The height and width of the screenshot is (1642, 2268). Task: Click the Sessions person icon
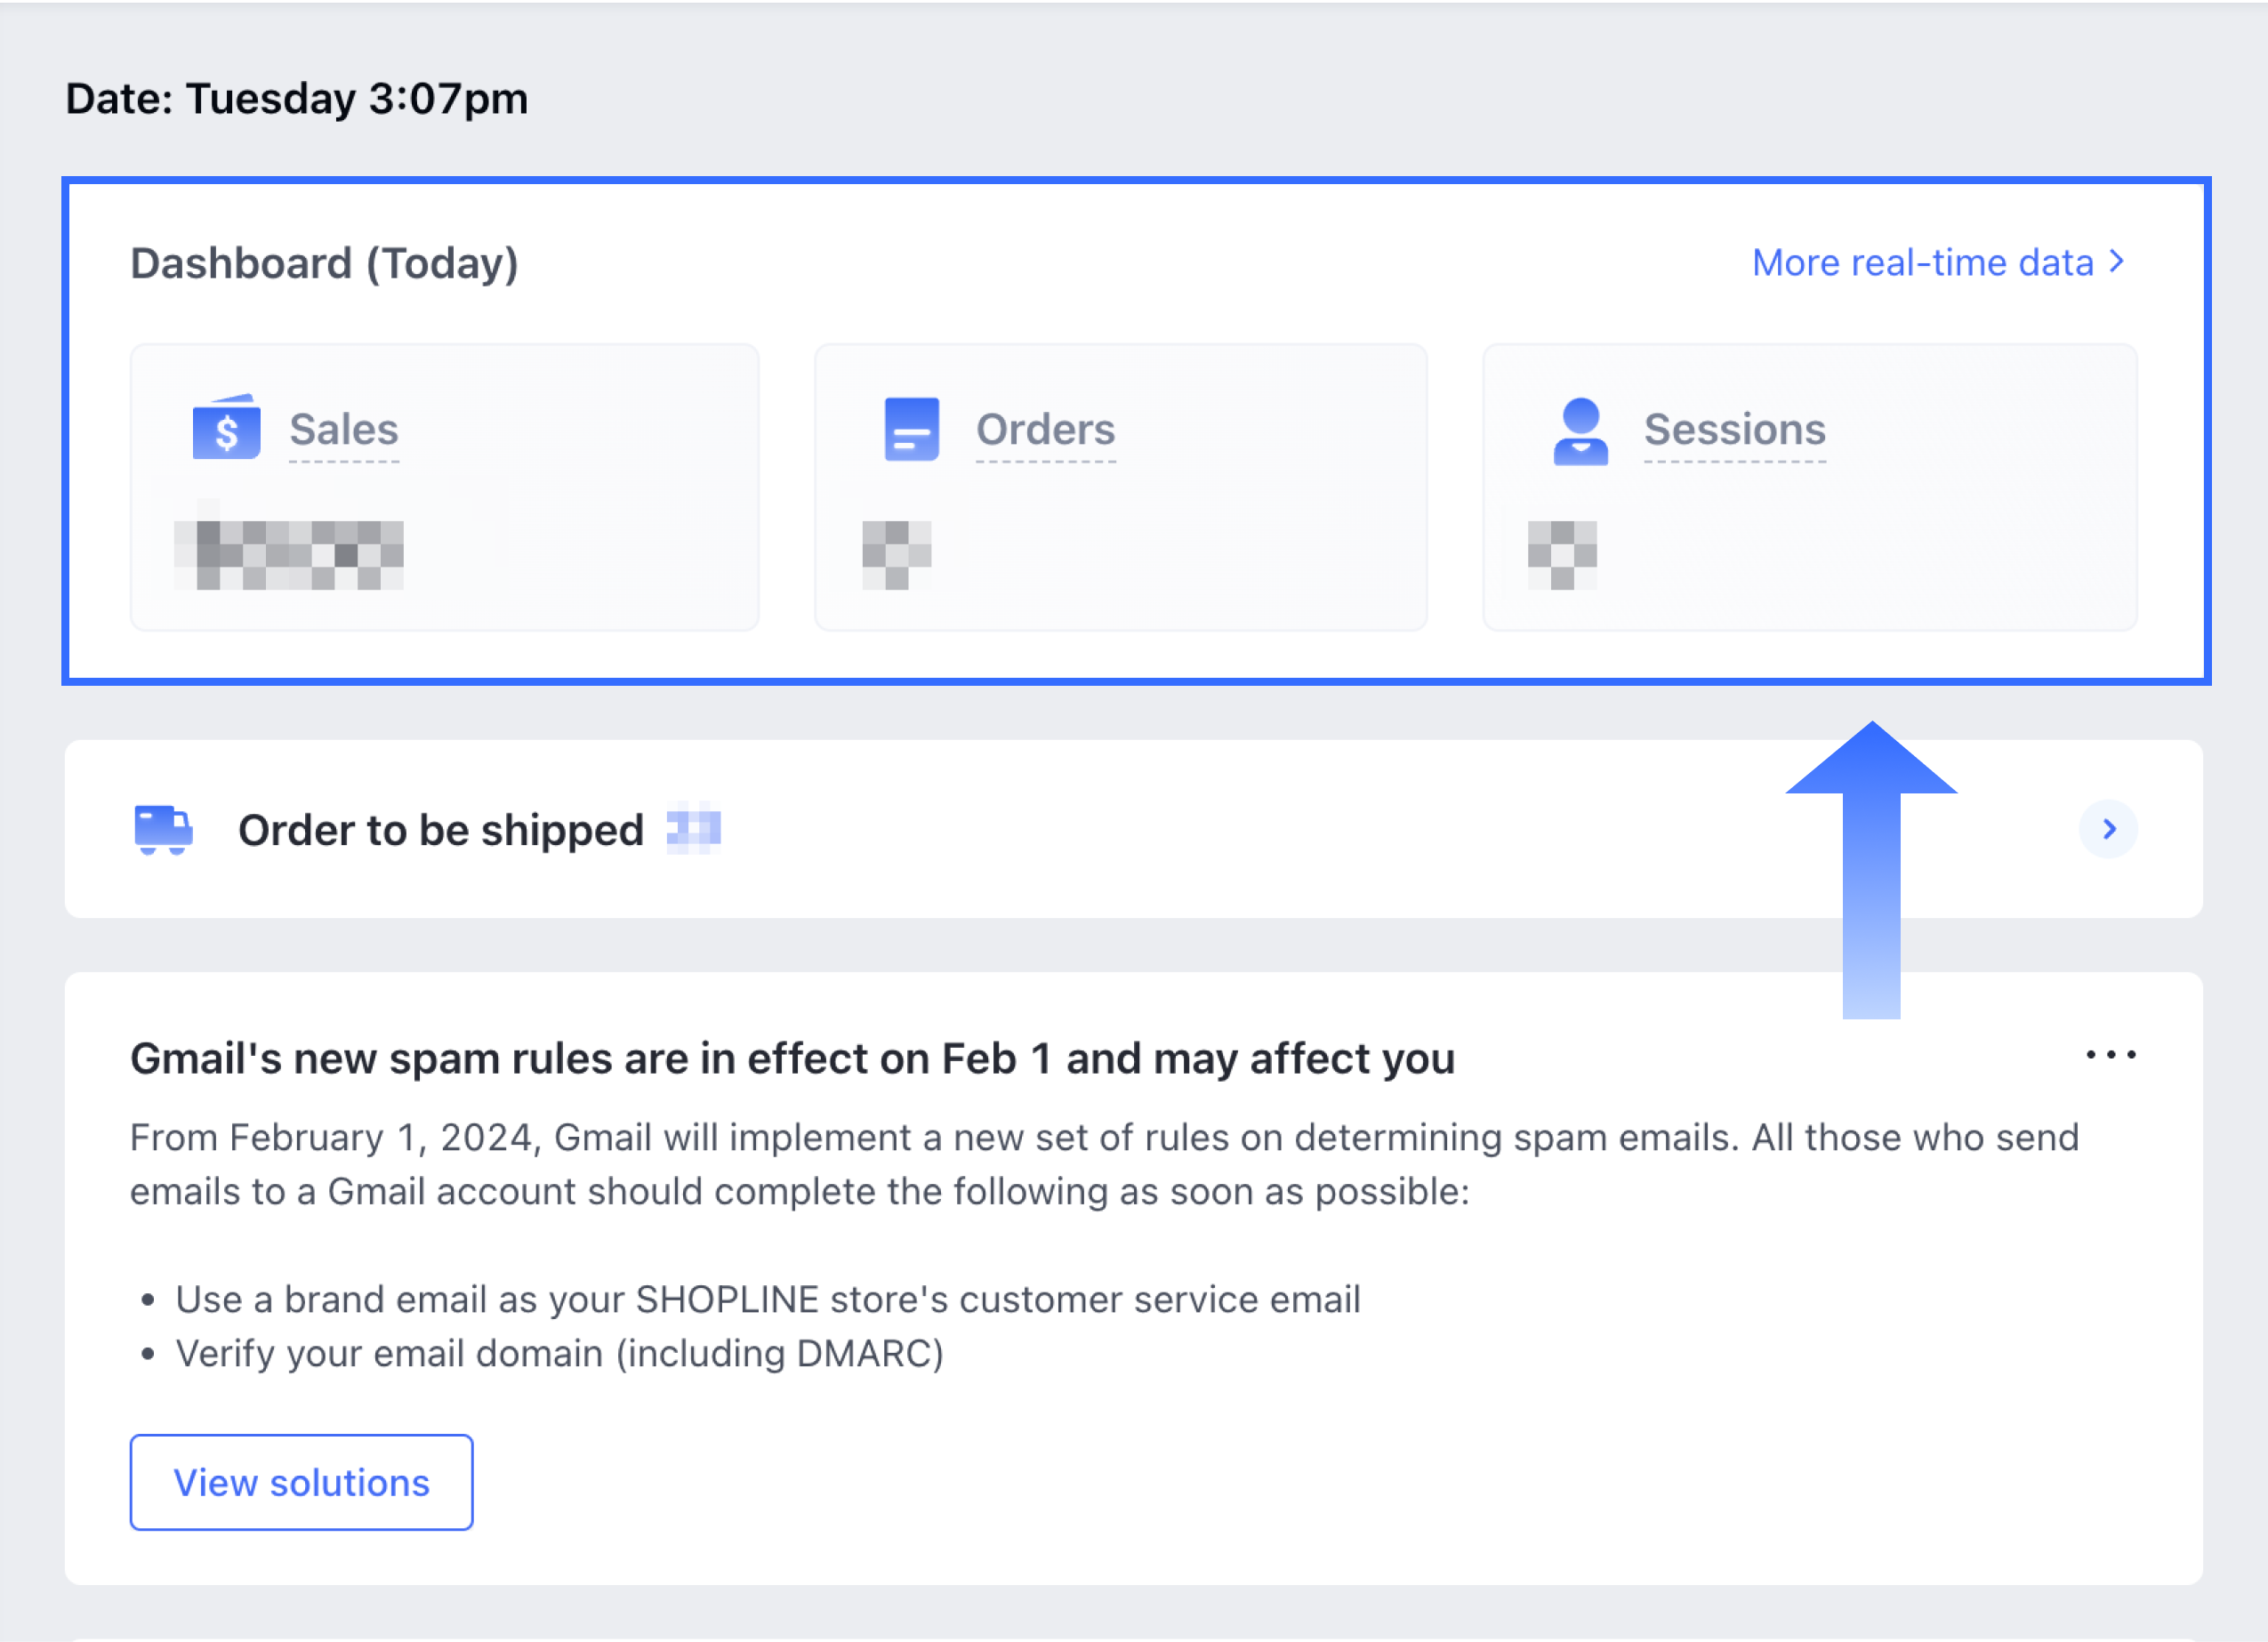[1580, 431]
